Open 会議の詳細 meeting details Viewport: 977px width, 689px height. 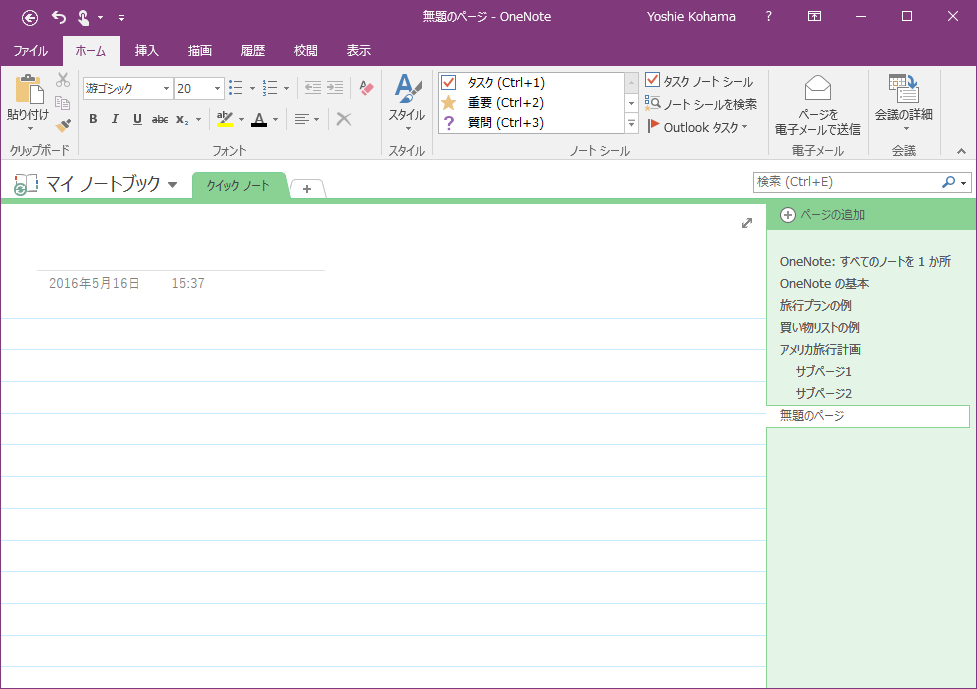(x=903, y=103)
